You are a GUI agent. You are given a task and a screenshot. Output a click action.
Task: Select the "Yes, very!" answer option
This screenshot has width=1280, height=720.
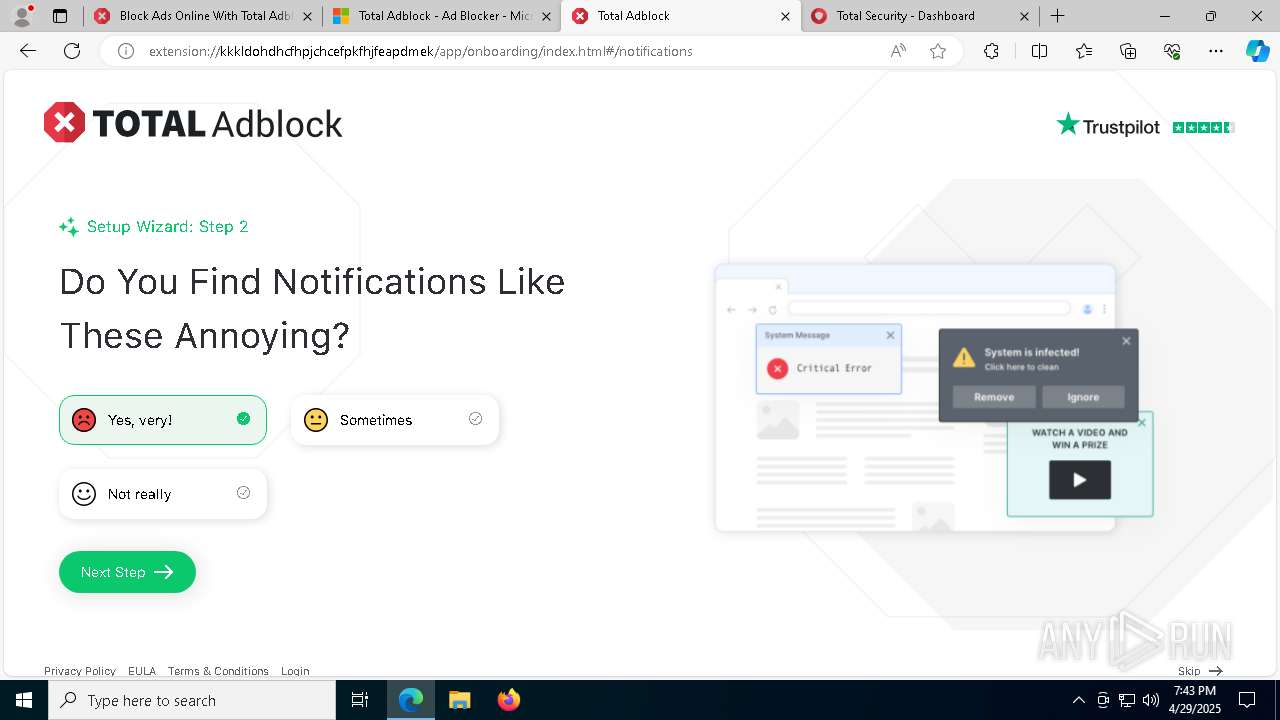(x=163, y=420)
